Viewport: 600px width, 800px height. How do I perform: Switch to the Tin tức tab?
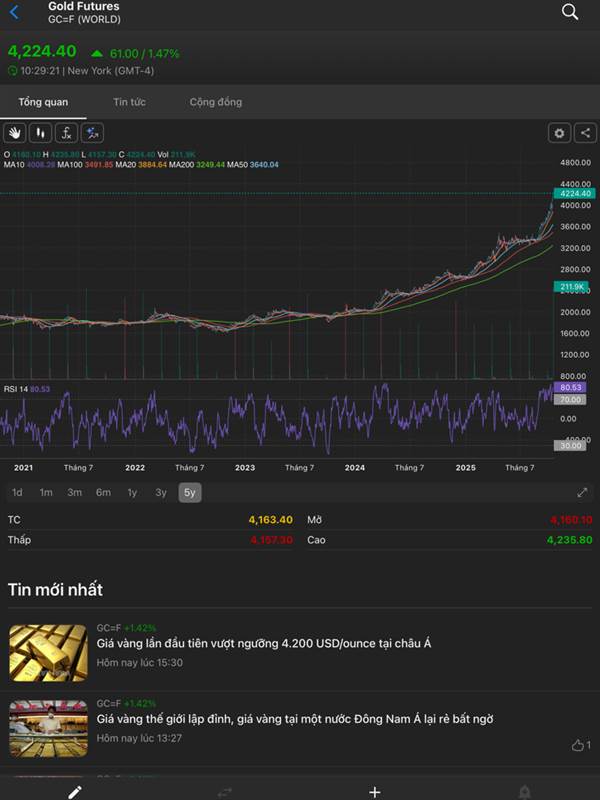tap(129, 102)
